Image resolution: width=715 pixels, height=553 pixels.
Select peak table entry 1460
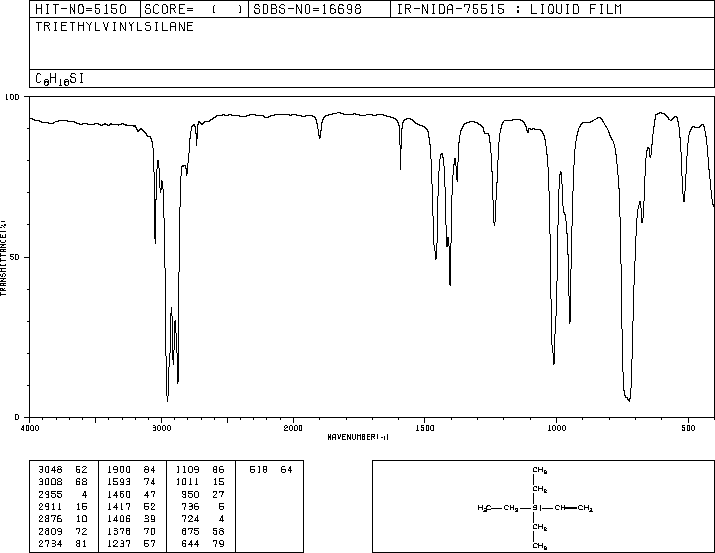click(119, 495)
